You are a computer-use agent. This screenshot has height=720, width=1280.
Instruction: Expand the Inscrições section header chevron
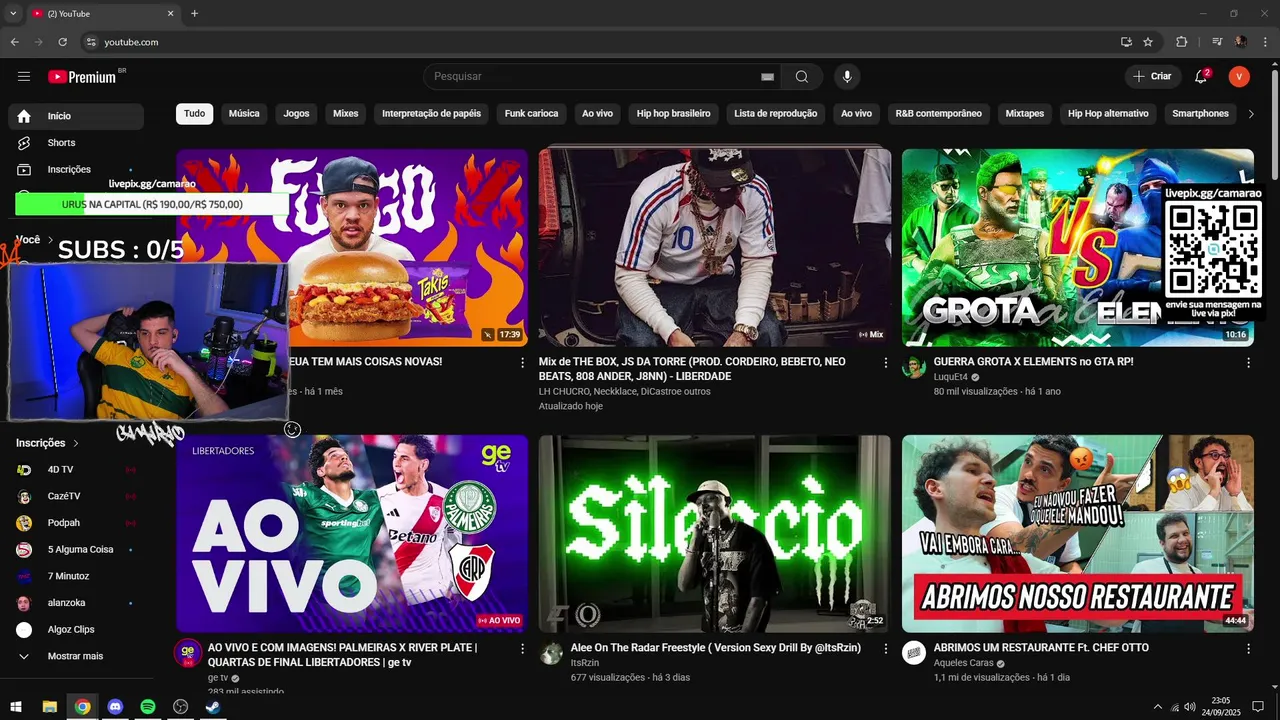point(75,443)
